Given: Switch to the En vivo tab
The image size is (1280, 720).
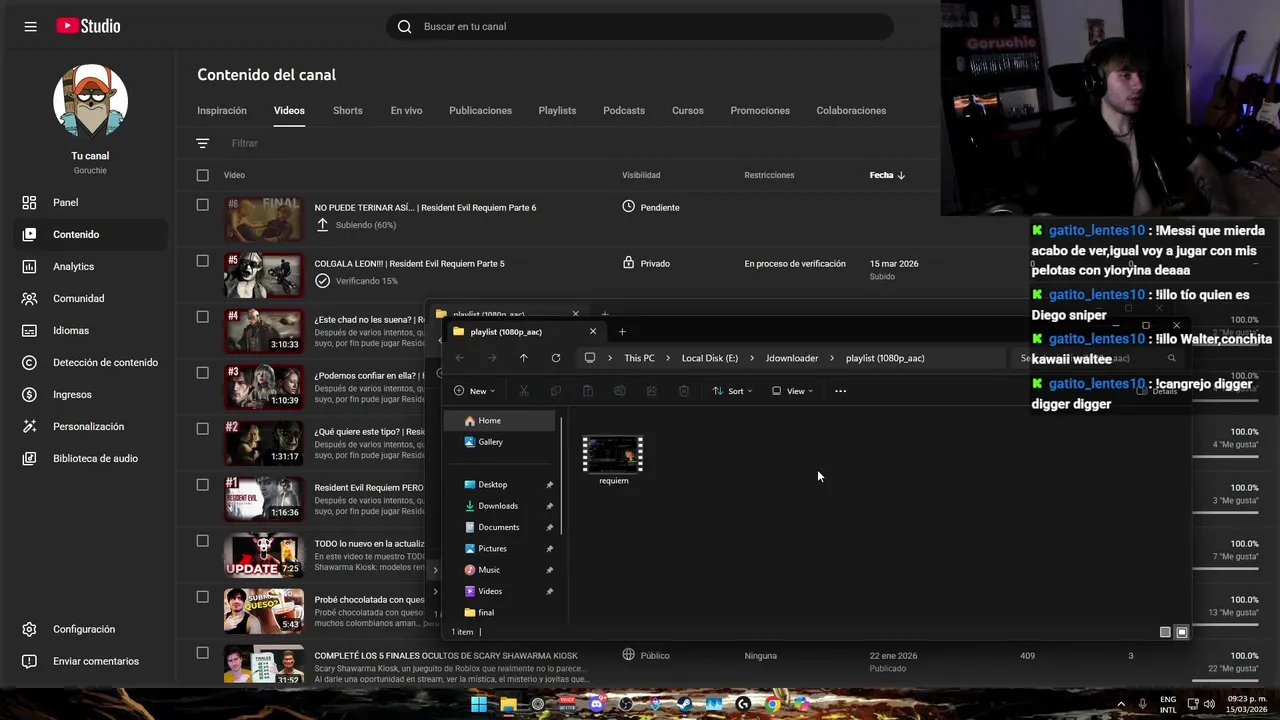Looking at the screenshot, I should tap(406, 111).
